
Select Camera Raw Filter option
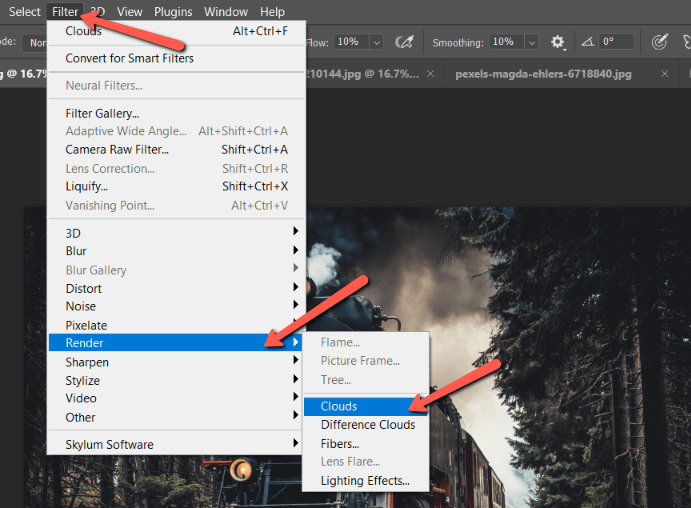(117, 150)
